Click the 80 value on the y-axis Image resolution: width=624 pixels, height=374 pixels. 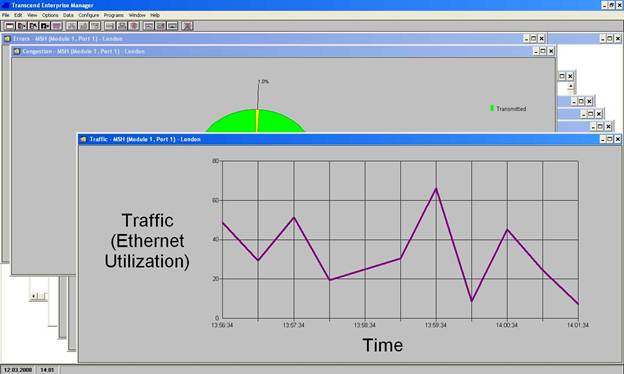(215, 161)
